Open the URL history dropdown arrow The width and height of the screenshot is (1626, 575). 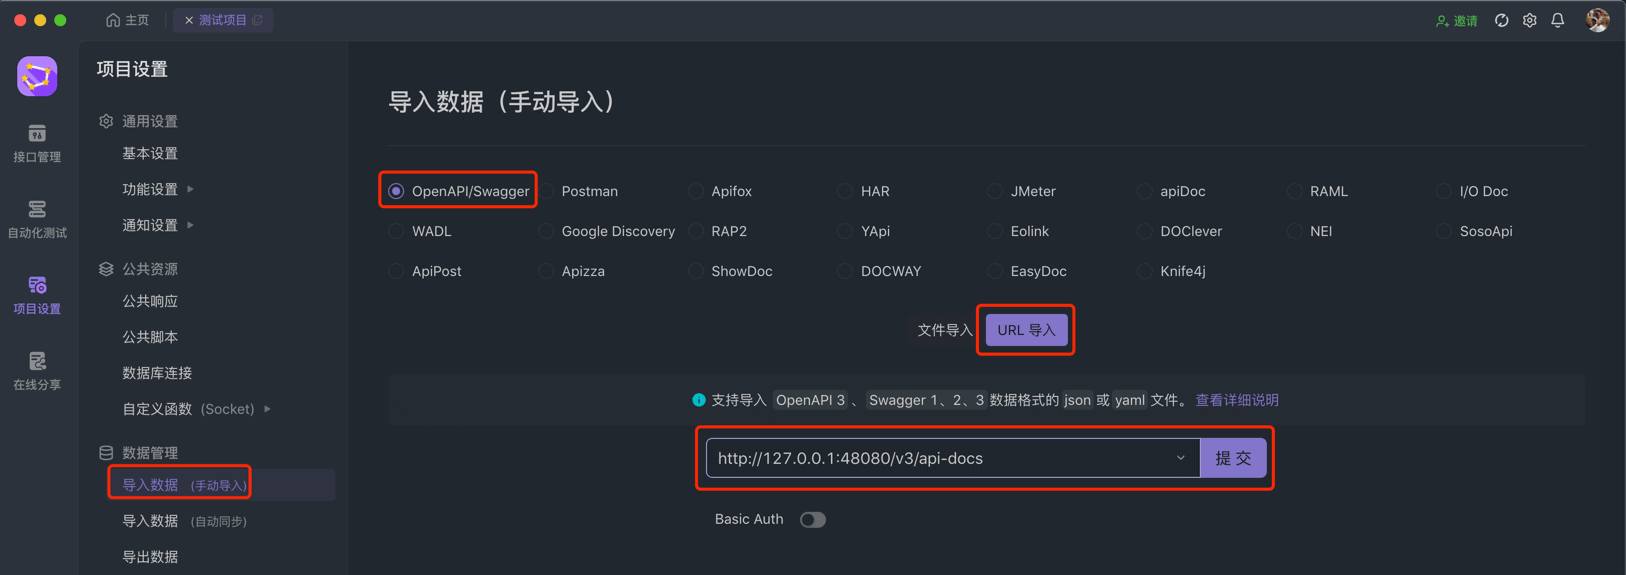point(1180,458)
